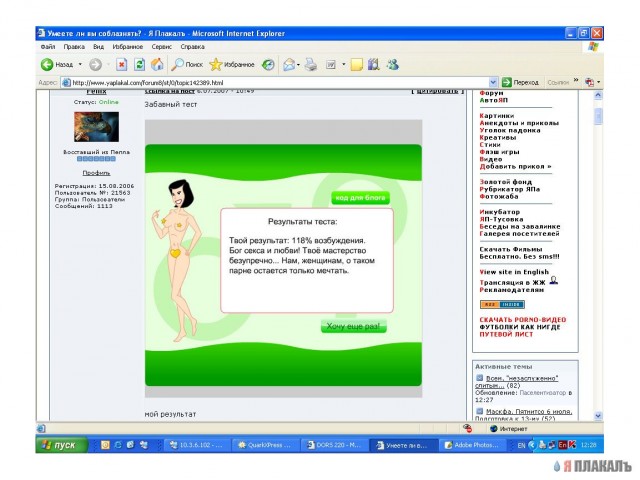
Task: Click the Back (Назад) navigation button
Action: [x=57, y=64]
